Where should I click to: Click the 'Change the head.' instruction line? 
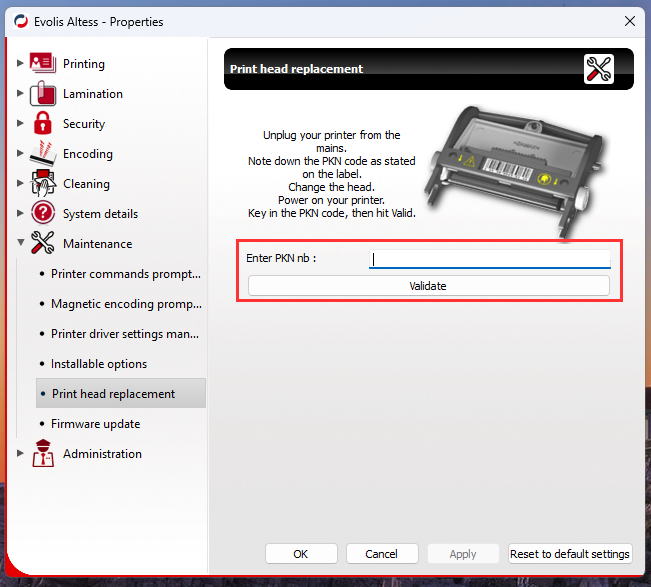[x=331, y=187]
